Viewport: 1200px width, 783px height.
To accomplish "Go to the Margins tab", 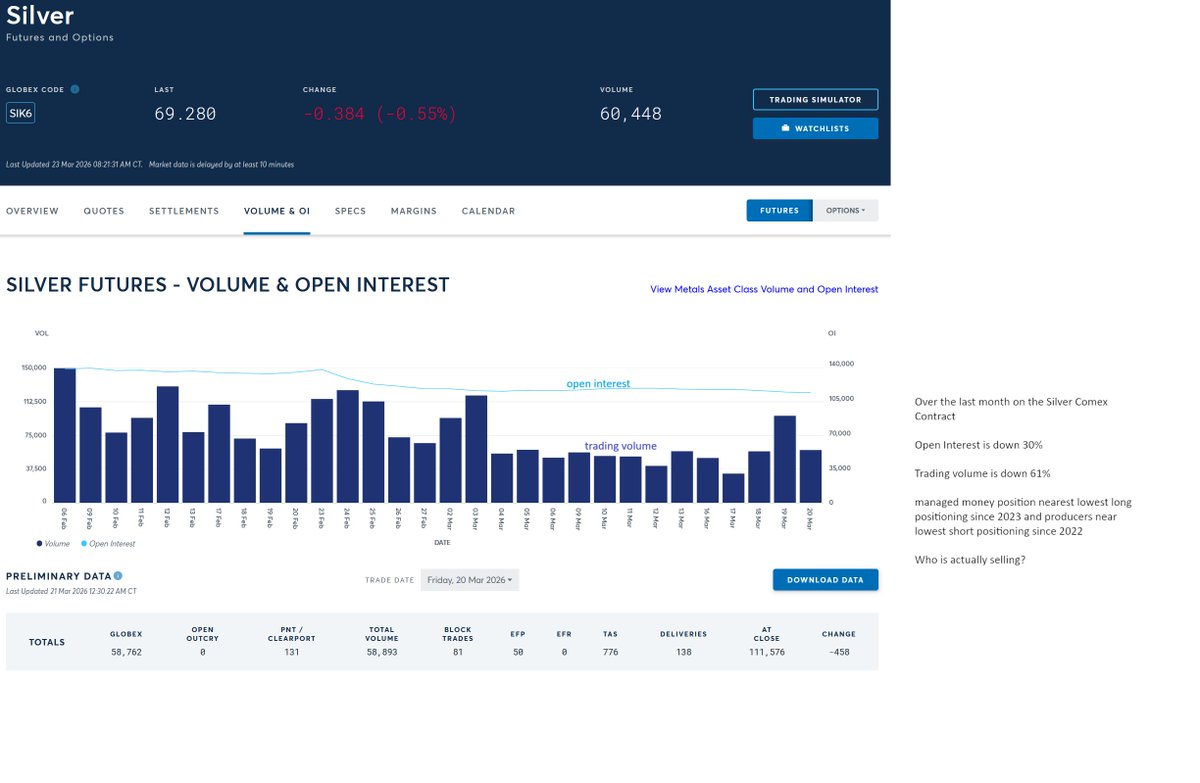I will click(x=414, y=211).
